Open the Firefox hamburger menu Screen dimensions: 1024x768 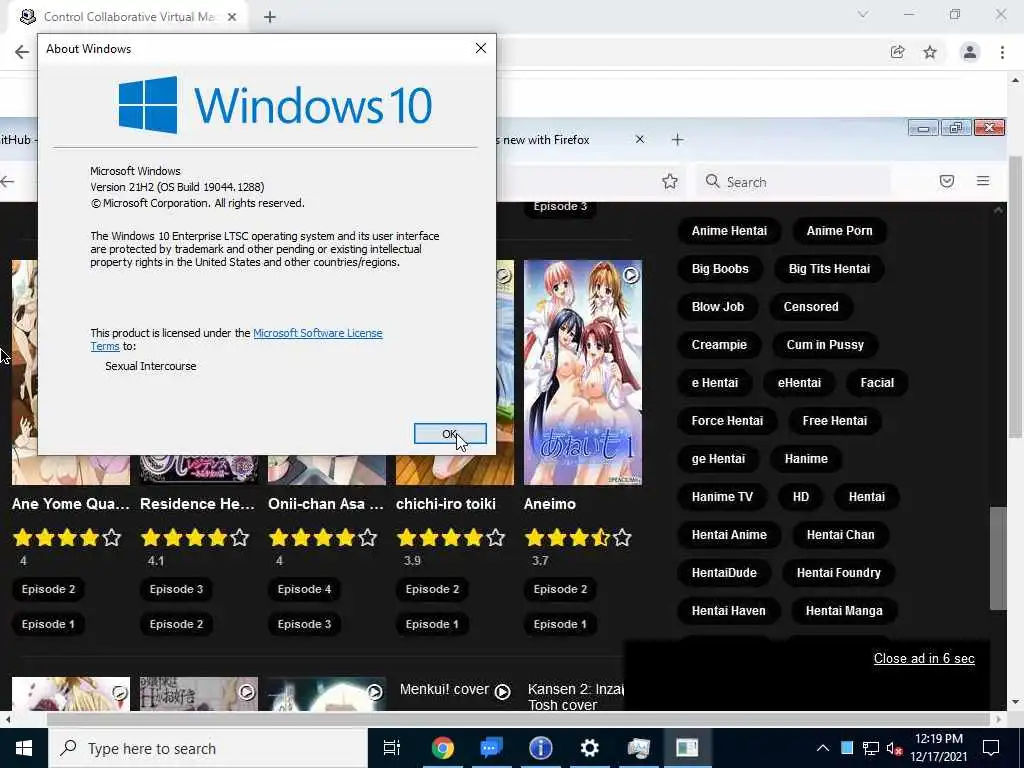pyautogui.click(x=983, y=181)
